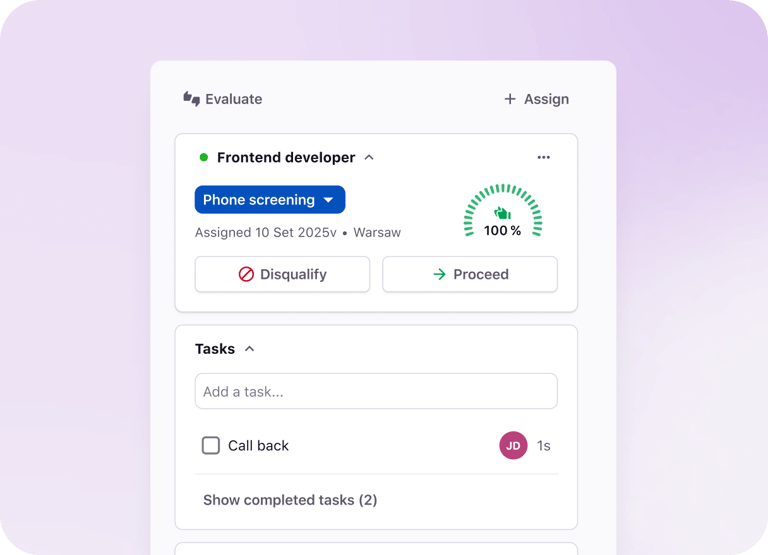Viewport: 768px width, 555px height.
Task: Select the Evaluate tab label
Action: pos(233,99)
